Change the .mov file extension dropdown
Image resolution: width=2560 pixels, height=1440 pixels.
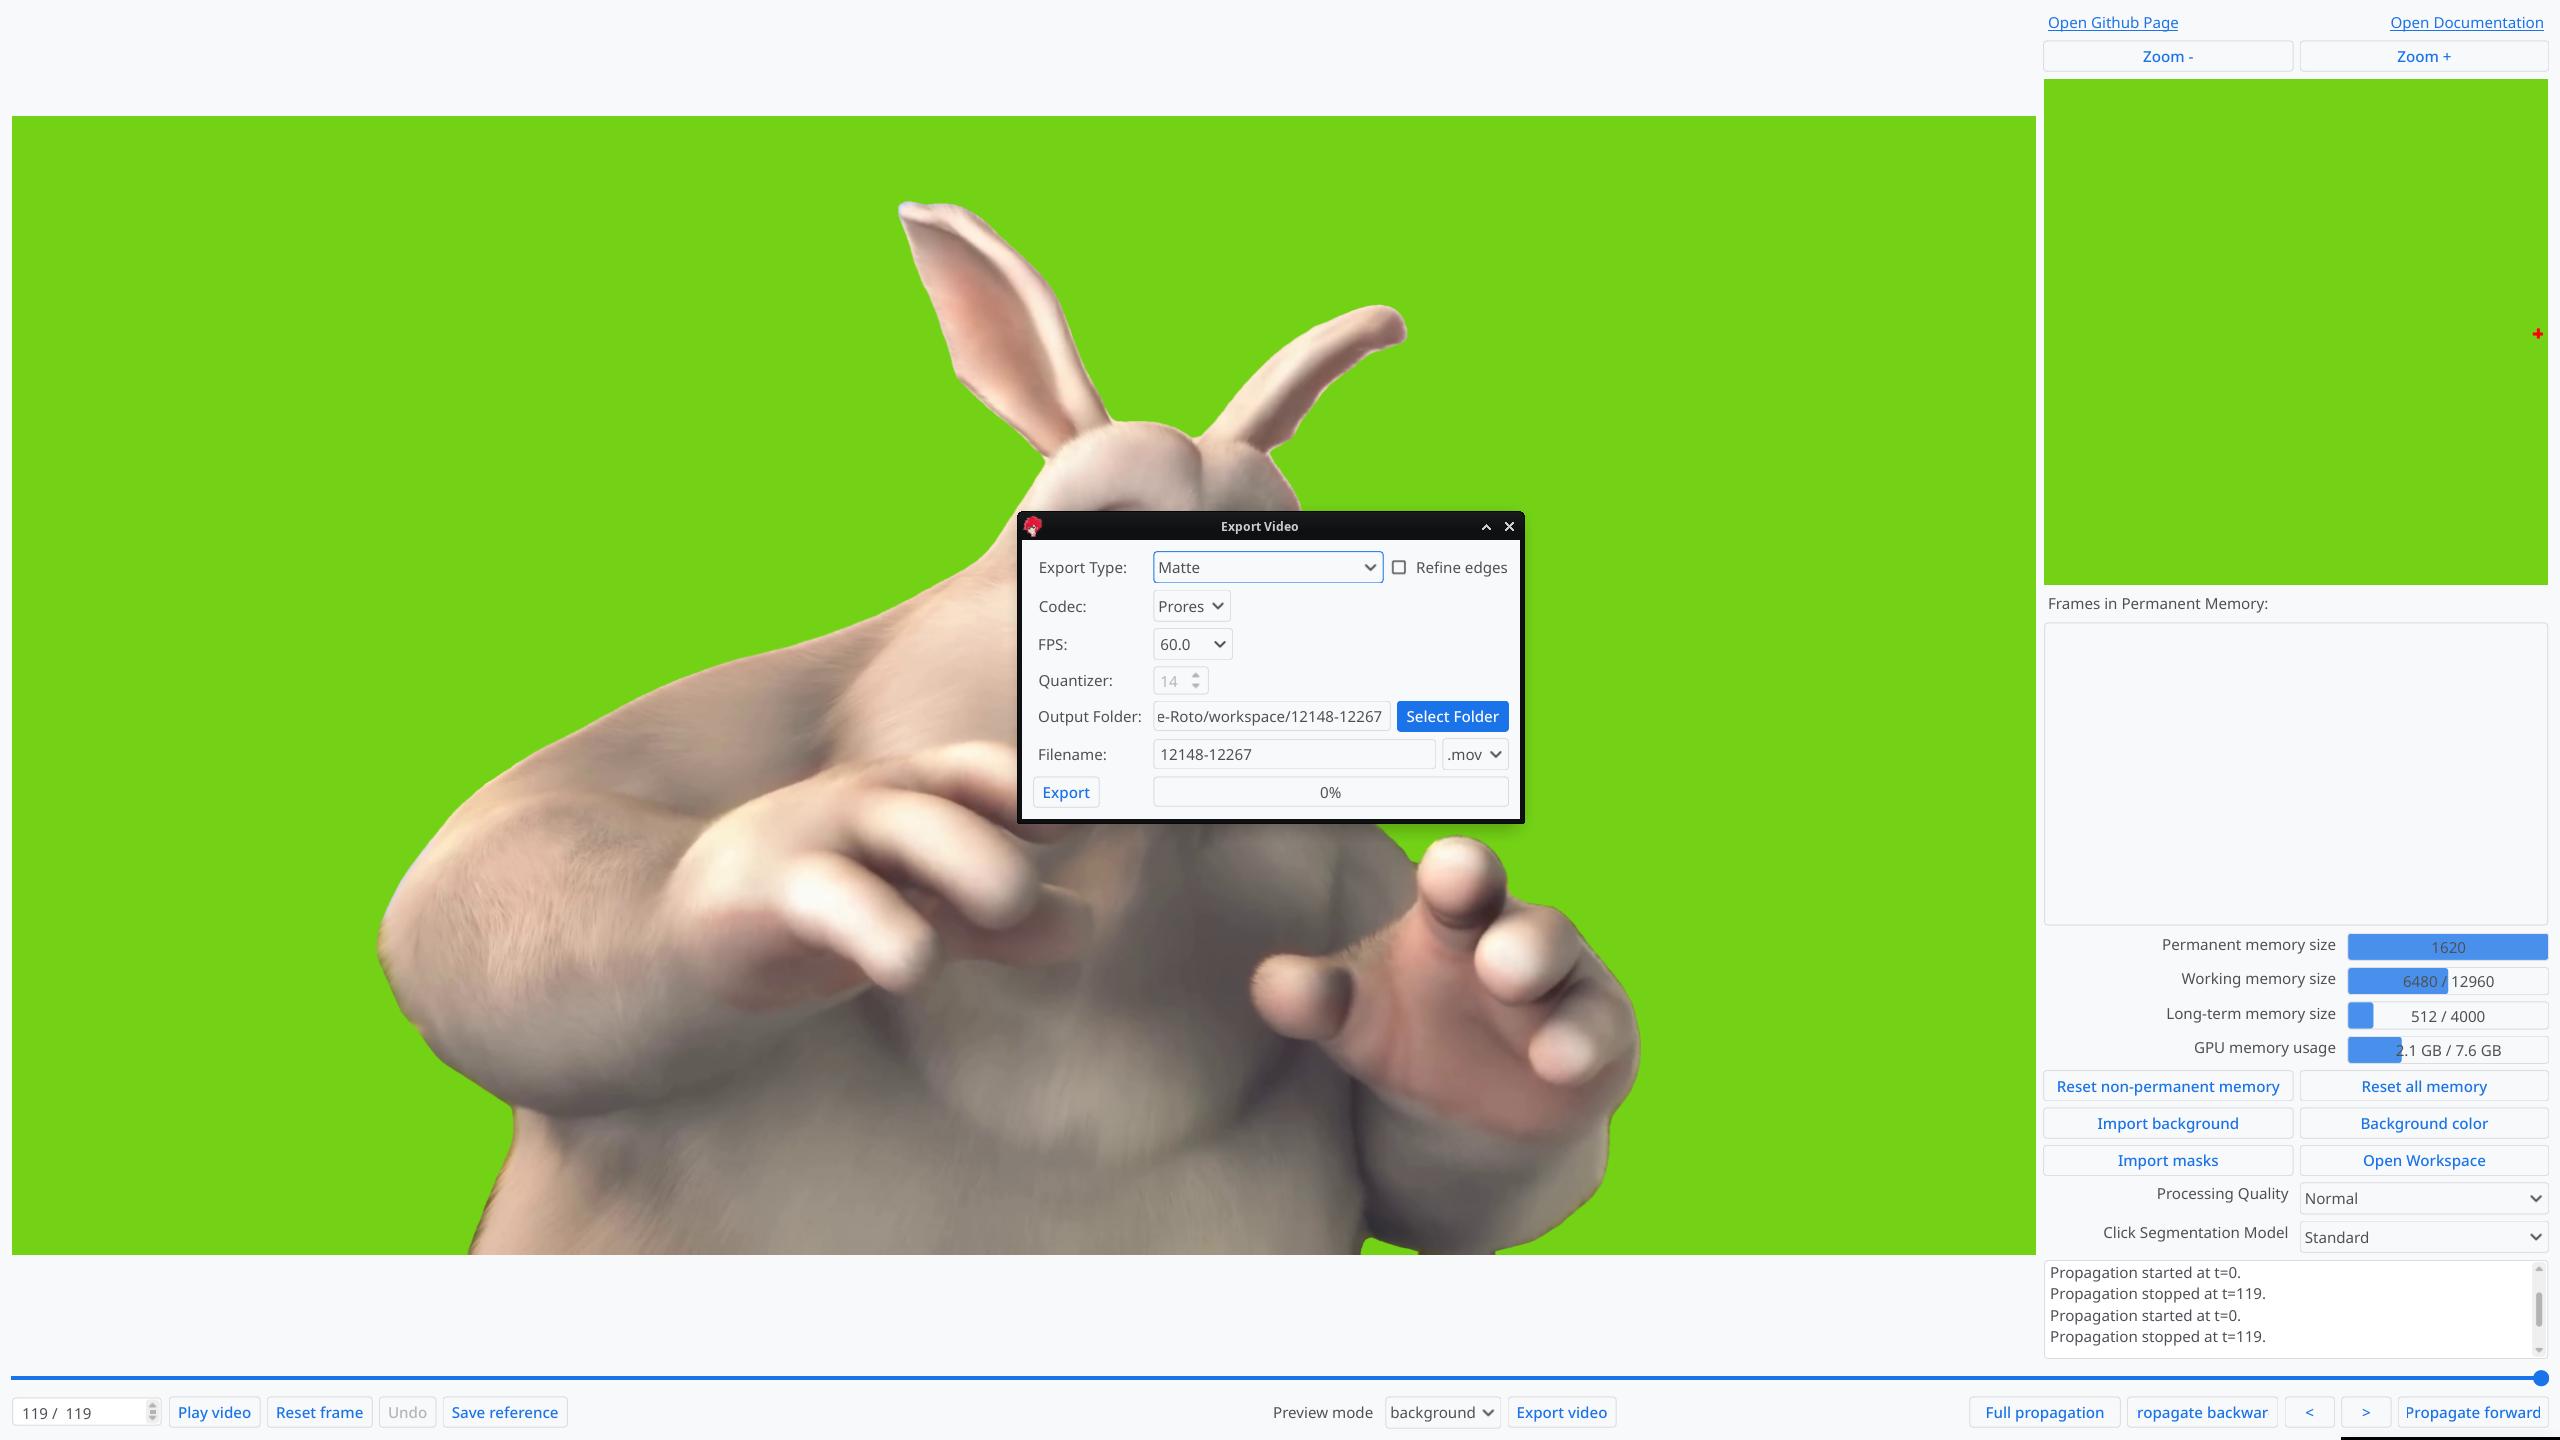(1475, 754)
